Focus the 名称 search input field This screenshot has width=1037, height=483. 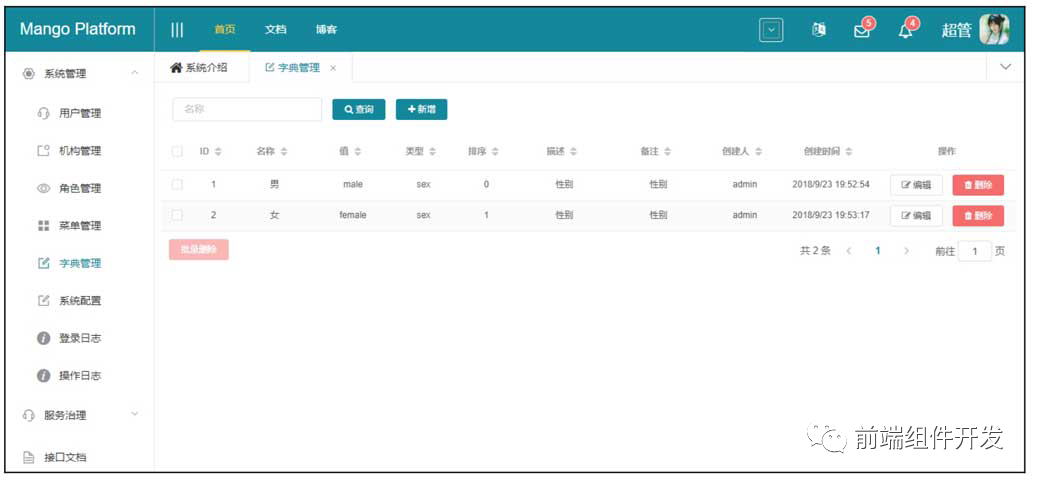[247, 109]
